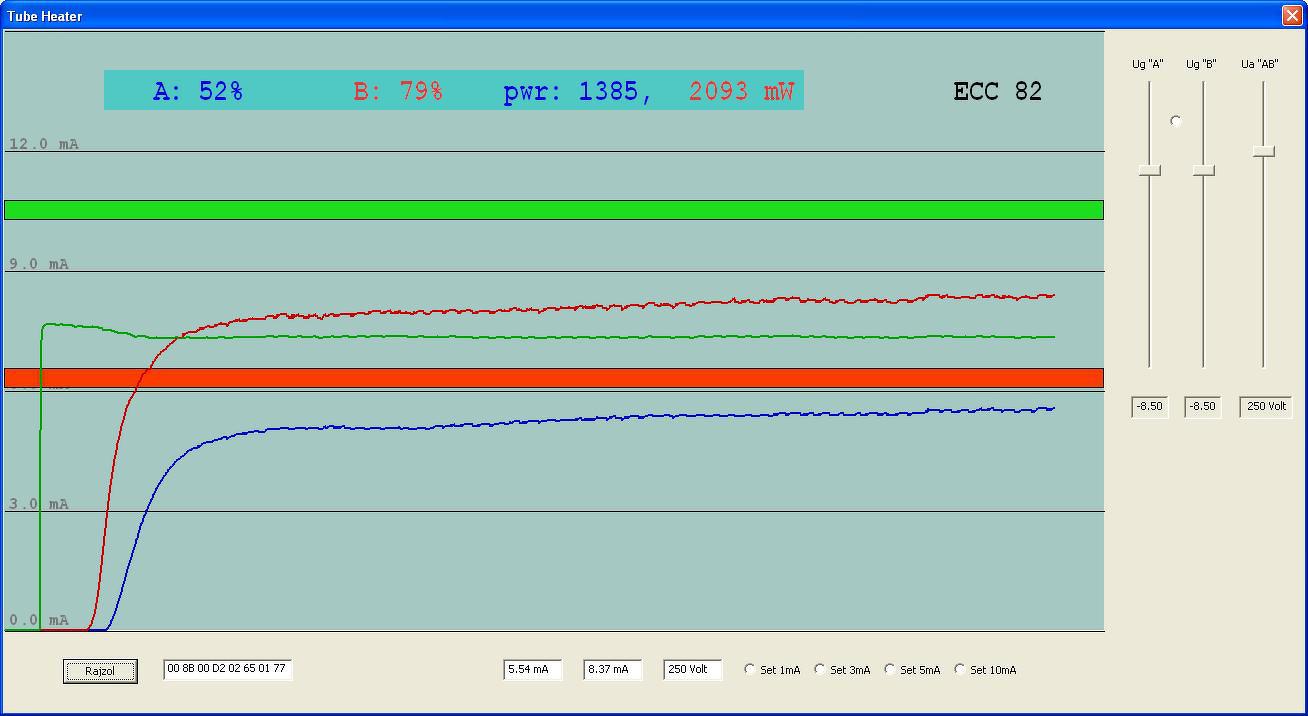Click the 5.54 mA current field
This screenshot has width=1308, height=716.
click(533, 669)
